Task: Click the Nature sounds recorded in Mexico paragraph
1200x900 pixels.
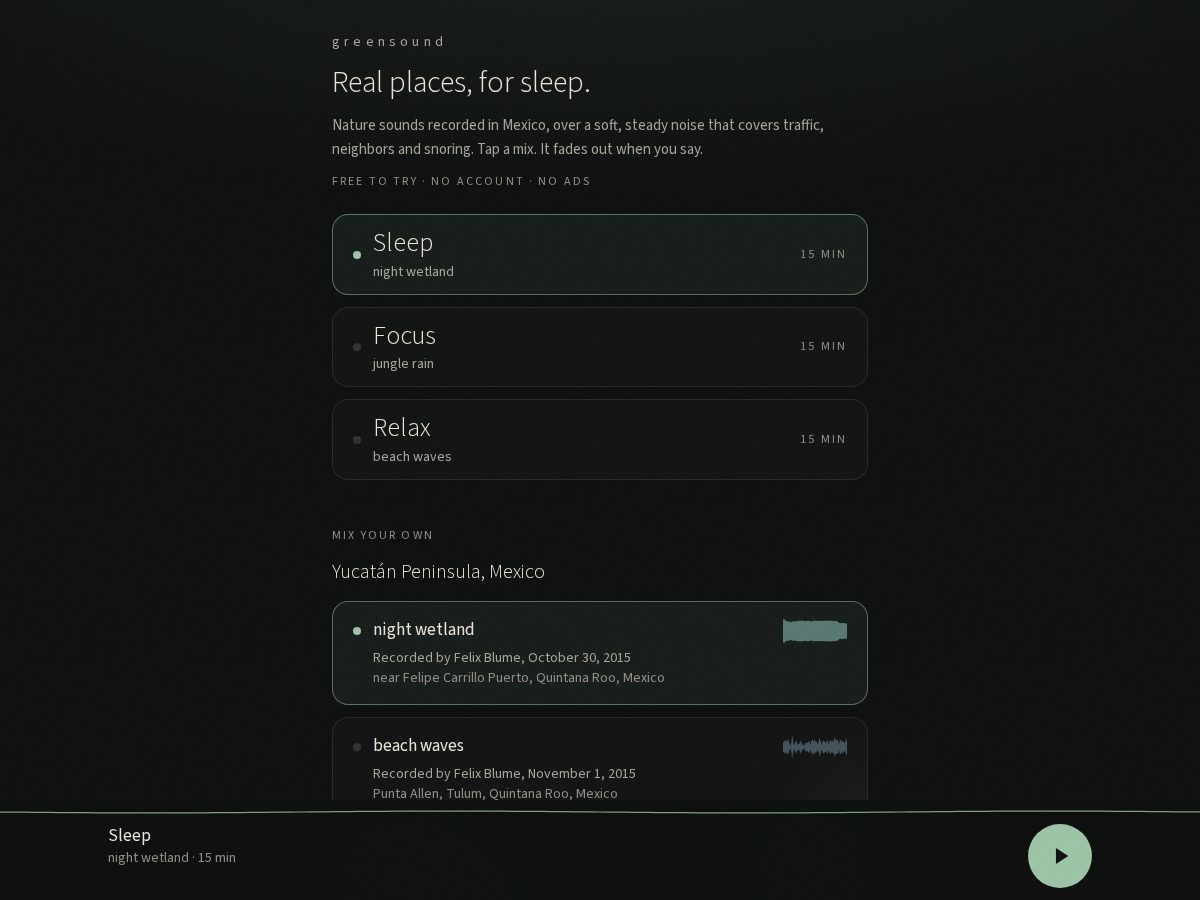Action: (578, 137)
